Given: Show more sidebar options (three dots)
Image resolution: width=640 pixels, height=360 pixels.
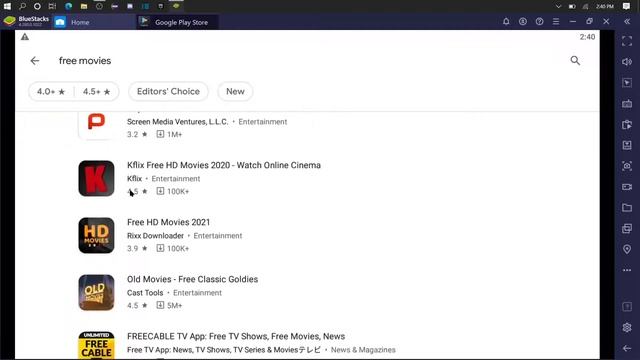Looking at the screenshot, I should 627,270.
